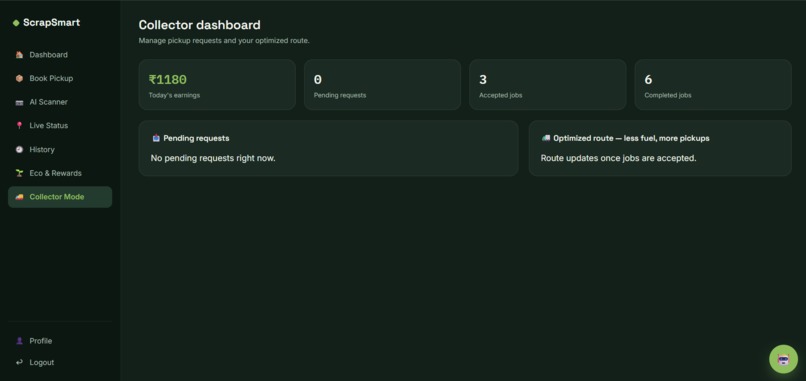Open the History section
Viewport: 806px width, 381px height.
point(60,149)
